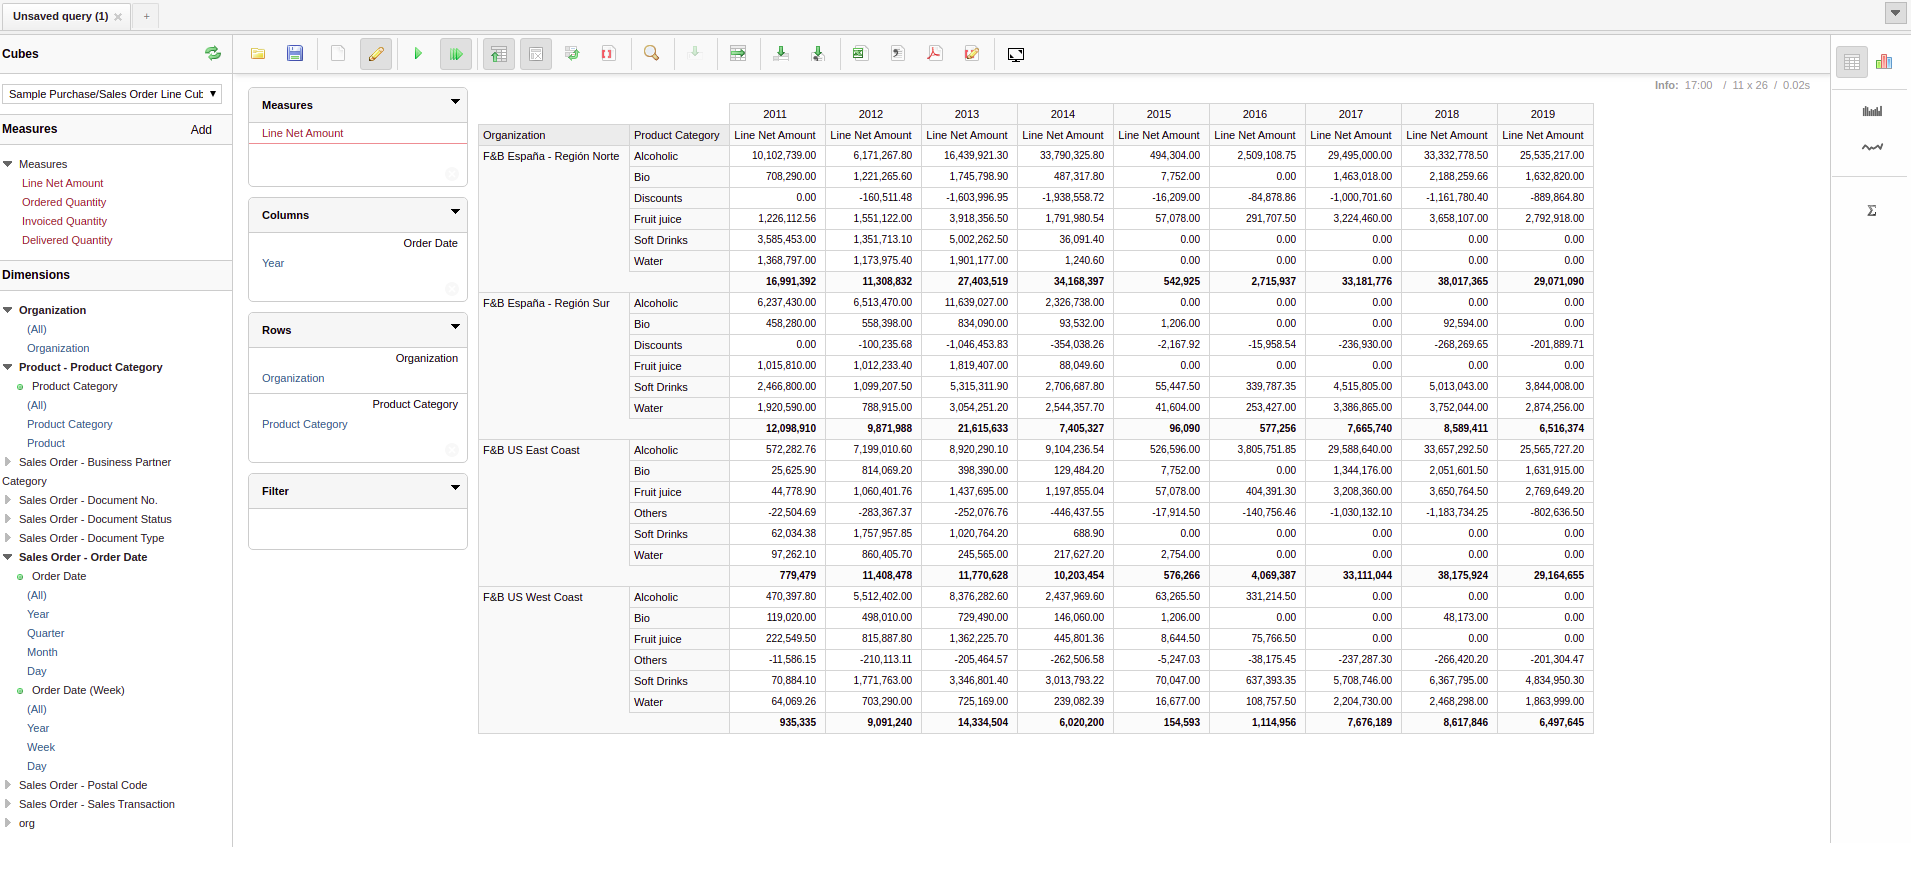Image resolution: width=1911 pixels, height=895 pixels.
Task: Export the results as PDF
Action: (935, 54)
